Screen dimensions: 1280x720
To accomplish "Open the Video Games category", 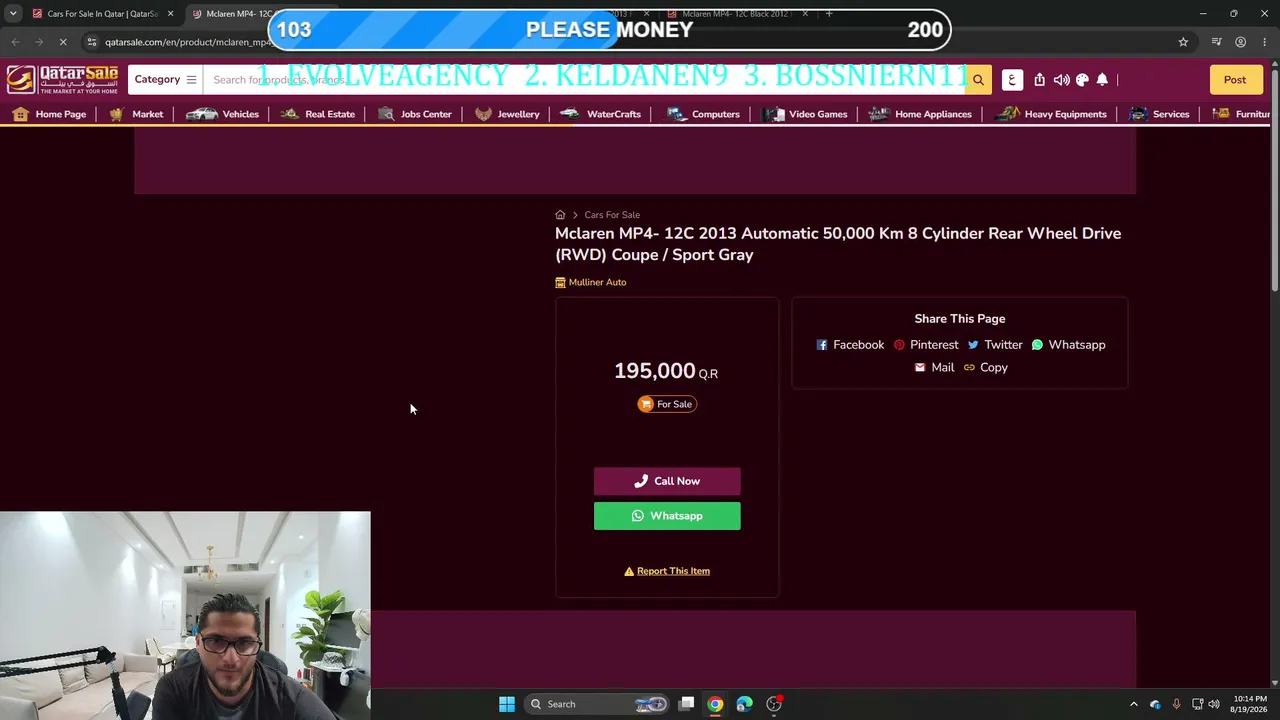I will 805,114.
